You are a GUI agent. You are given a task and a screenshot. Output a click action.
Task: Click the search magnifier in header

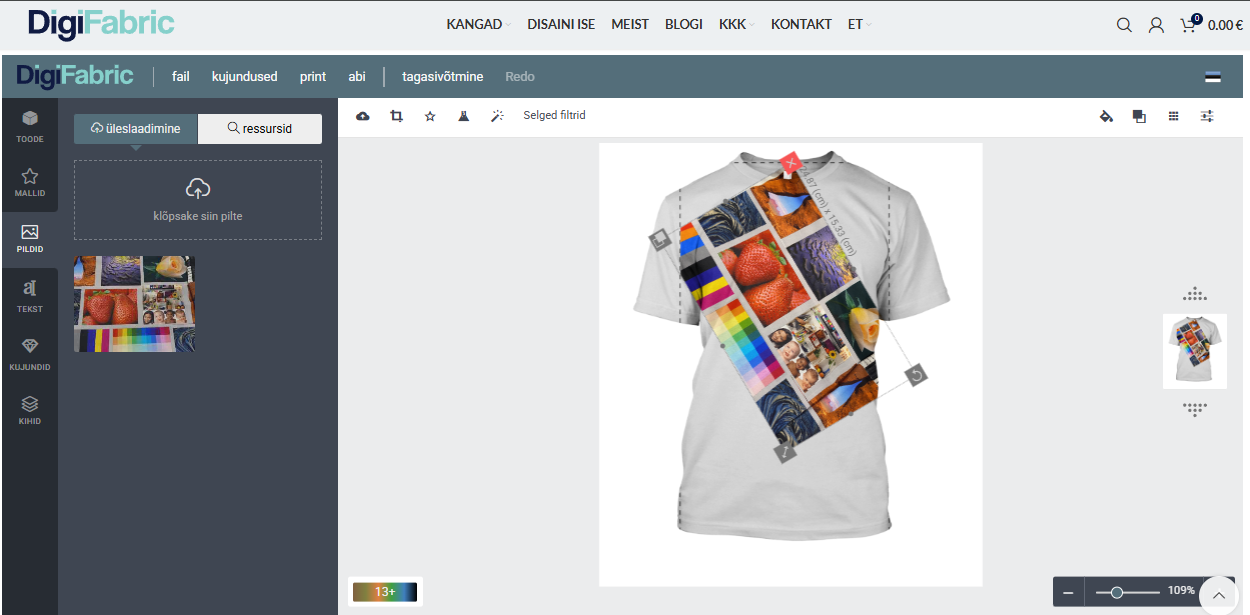point(1124,25)
